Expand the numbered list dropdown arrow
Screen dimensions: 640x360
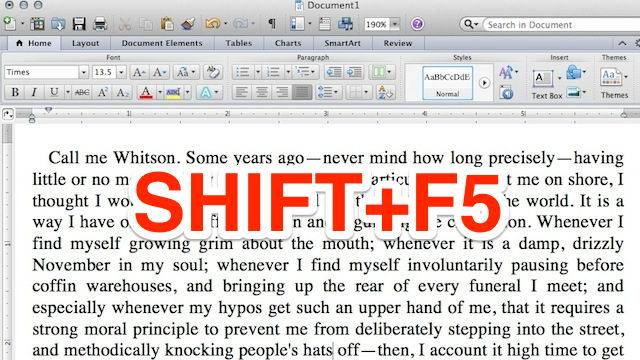(288, 73)
